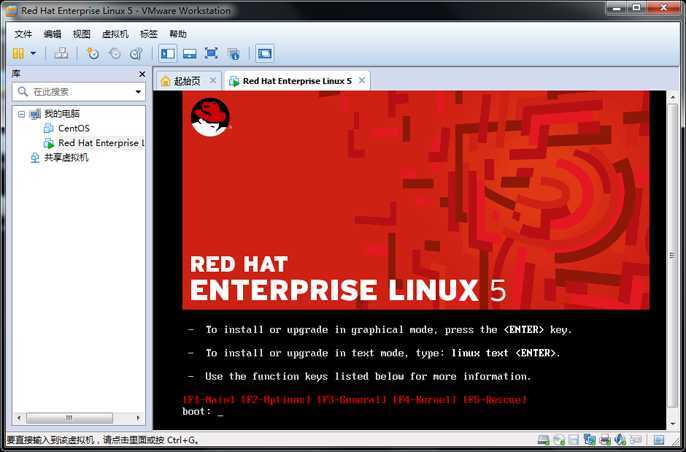Click the Unity mode toolbar icon
This screenshot has height=452, width=686.
pyautogui.click(x=234, y=54)
